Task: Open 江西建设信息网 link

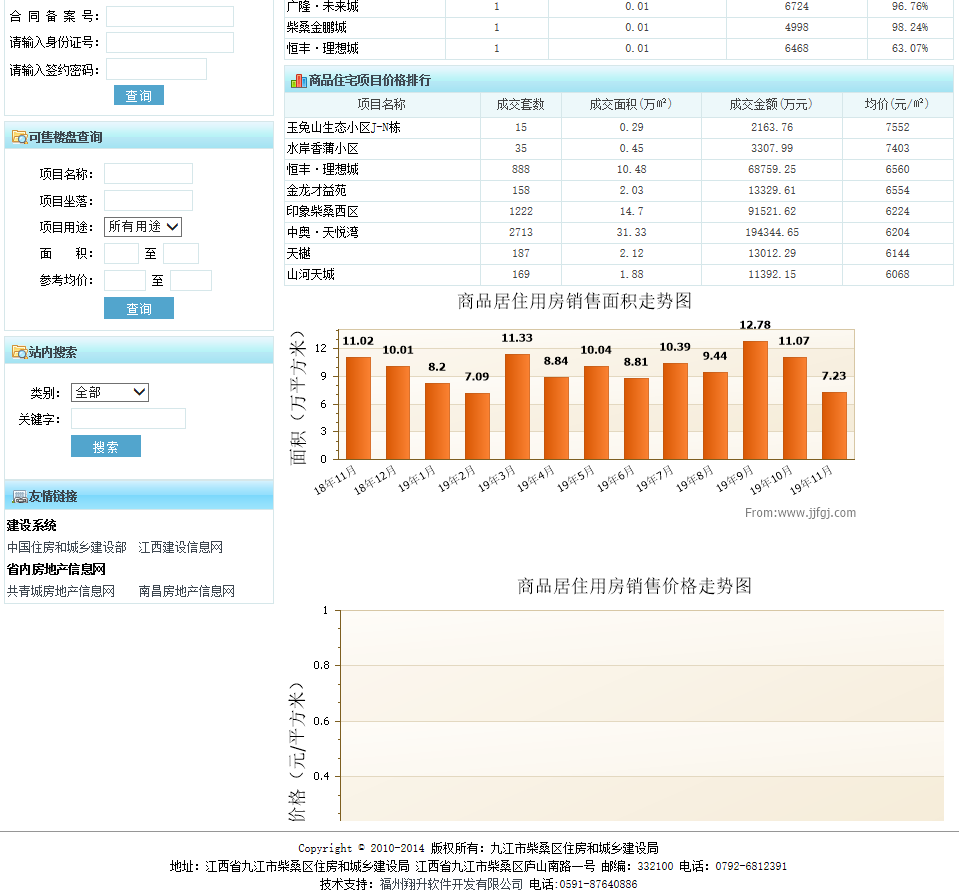Action: [x=180, y=547]
